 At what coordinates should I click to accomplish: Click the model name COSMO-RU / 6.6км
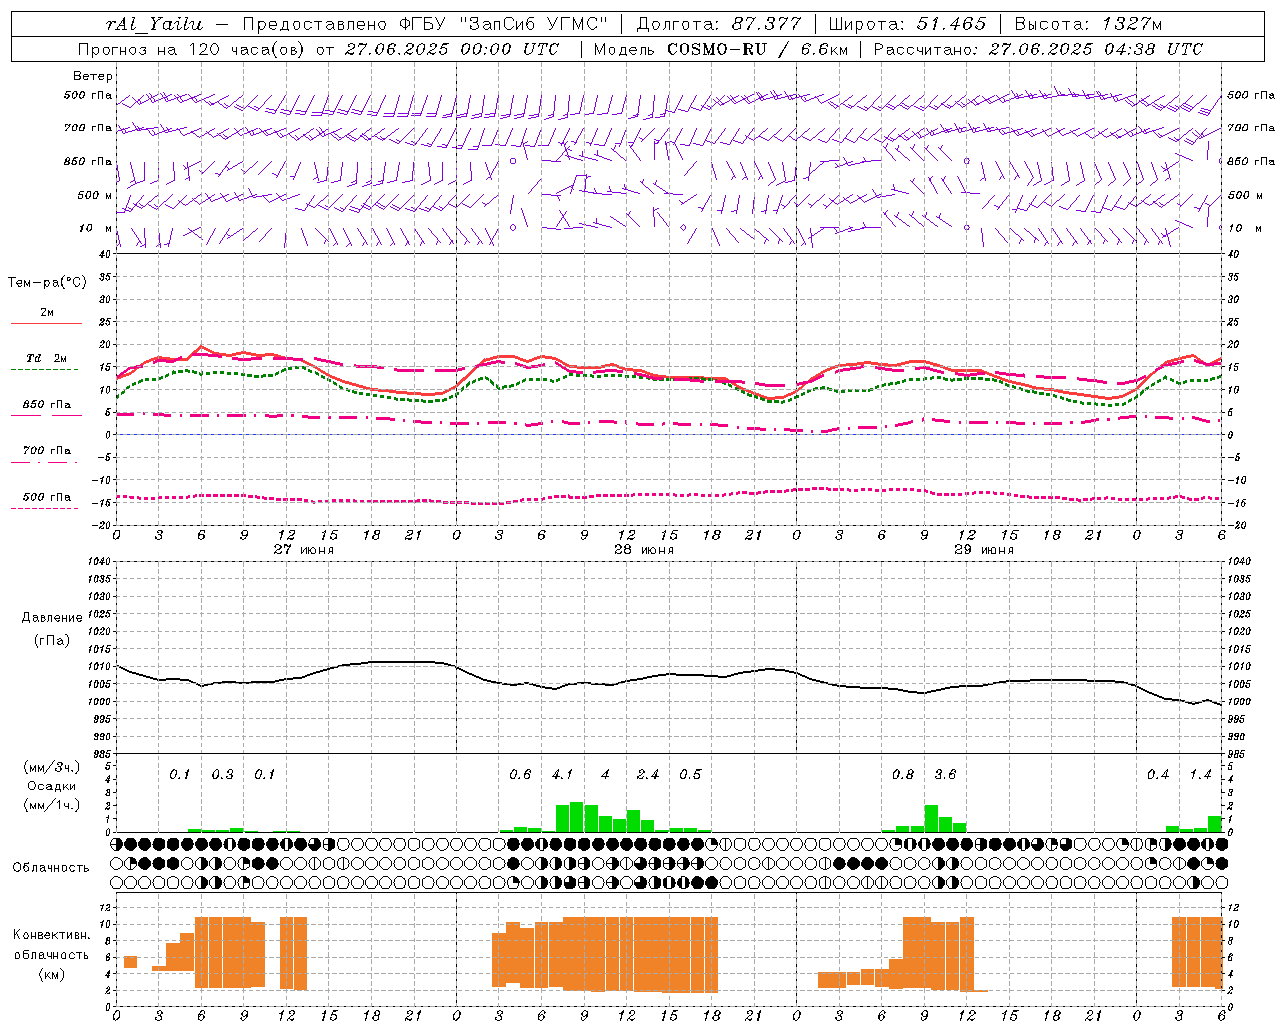[x=759, y=49]
